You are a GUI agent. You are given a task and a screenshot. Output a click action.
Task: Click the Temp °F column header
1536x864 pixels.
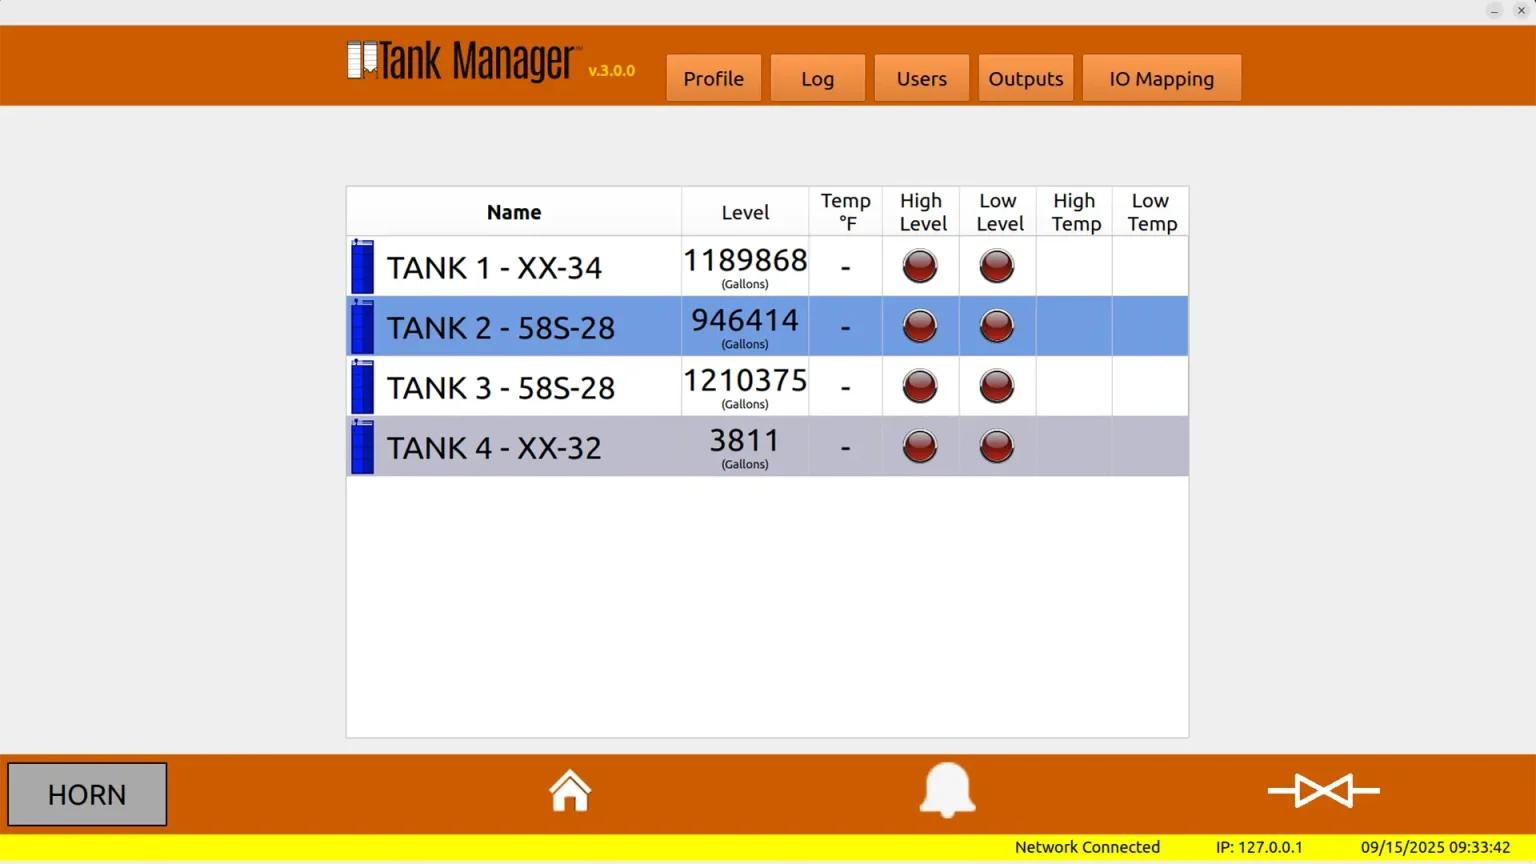pos(846,212)
